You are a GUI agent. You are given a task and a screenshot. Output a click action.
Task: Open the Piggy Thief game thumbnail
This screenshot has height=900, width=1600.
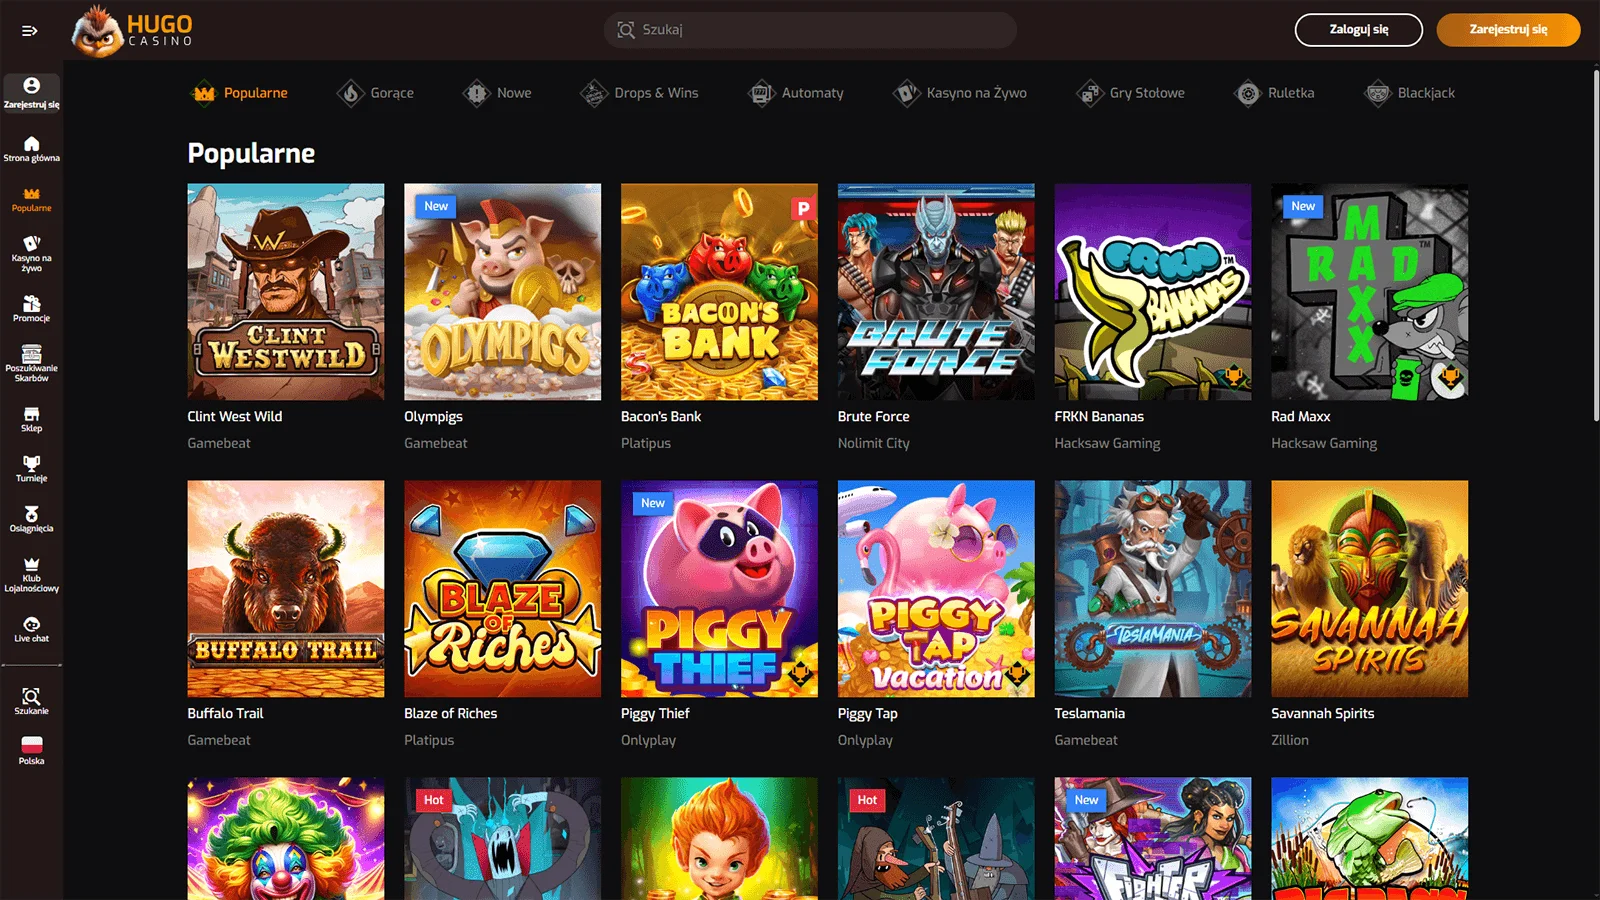coord(719,589)
